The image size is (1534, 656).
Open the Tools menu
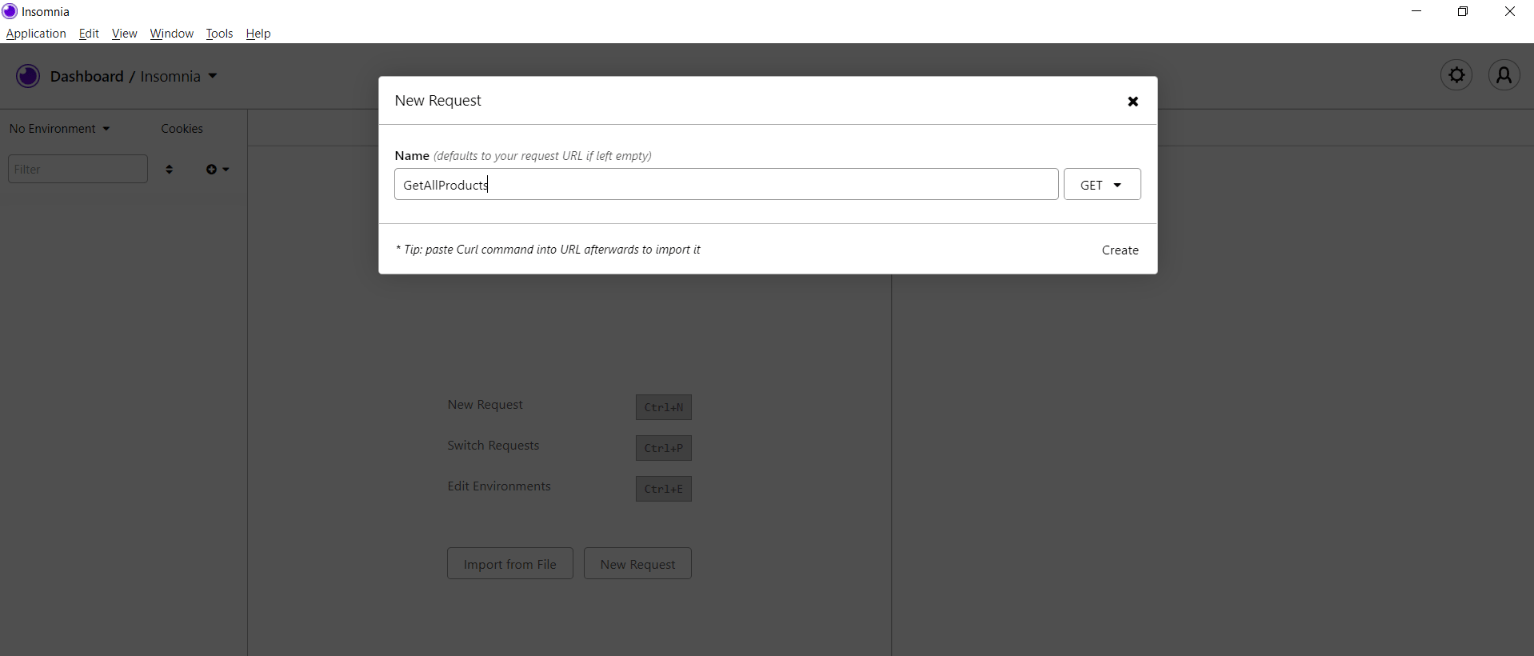[219, 33]
